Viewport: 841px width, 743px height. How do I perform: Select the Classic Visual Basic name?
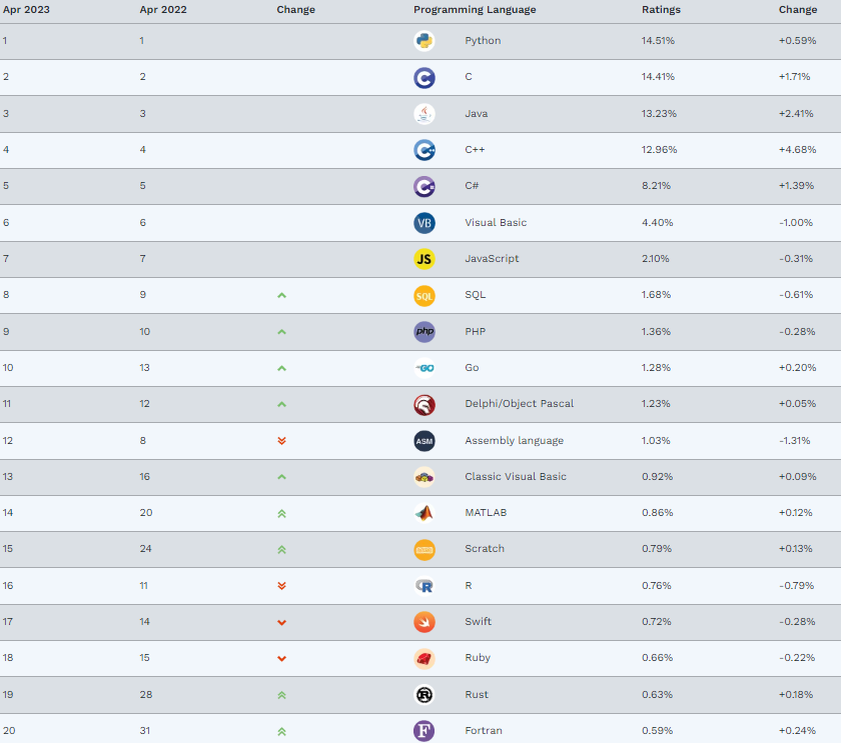tap(515, 476)
